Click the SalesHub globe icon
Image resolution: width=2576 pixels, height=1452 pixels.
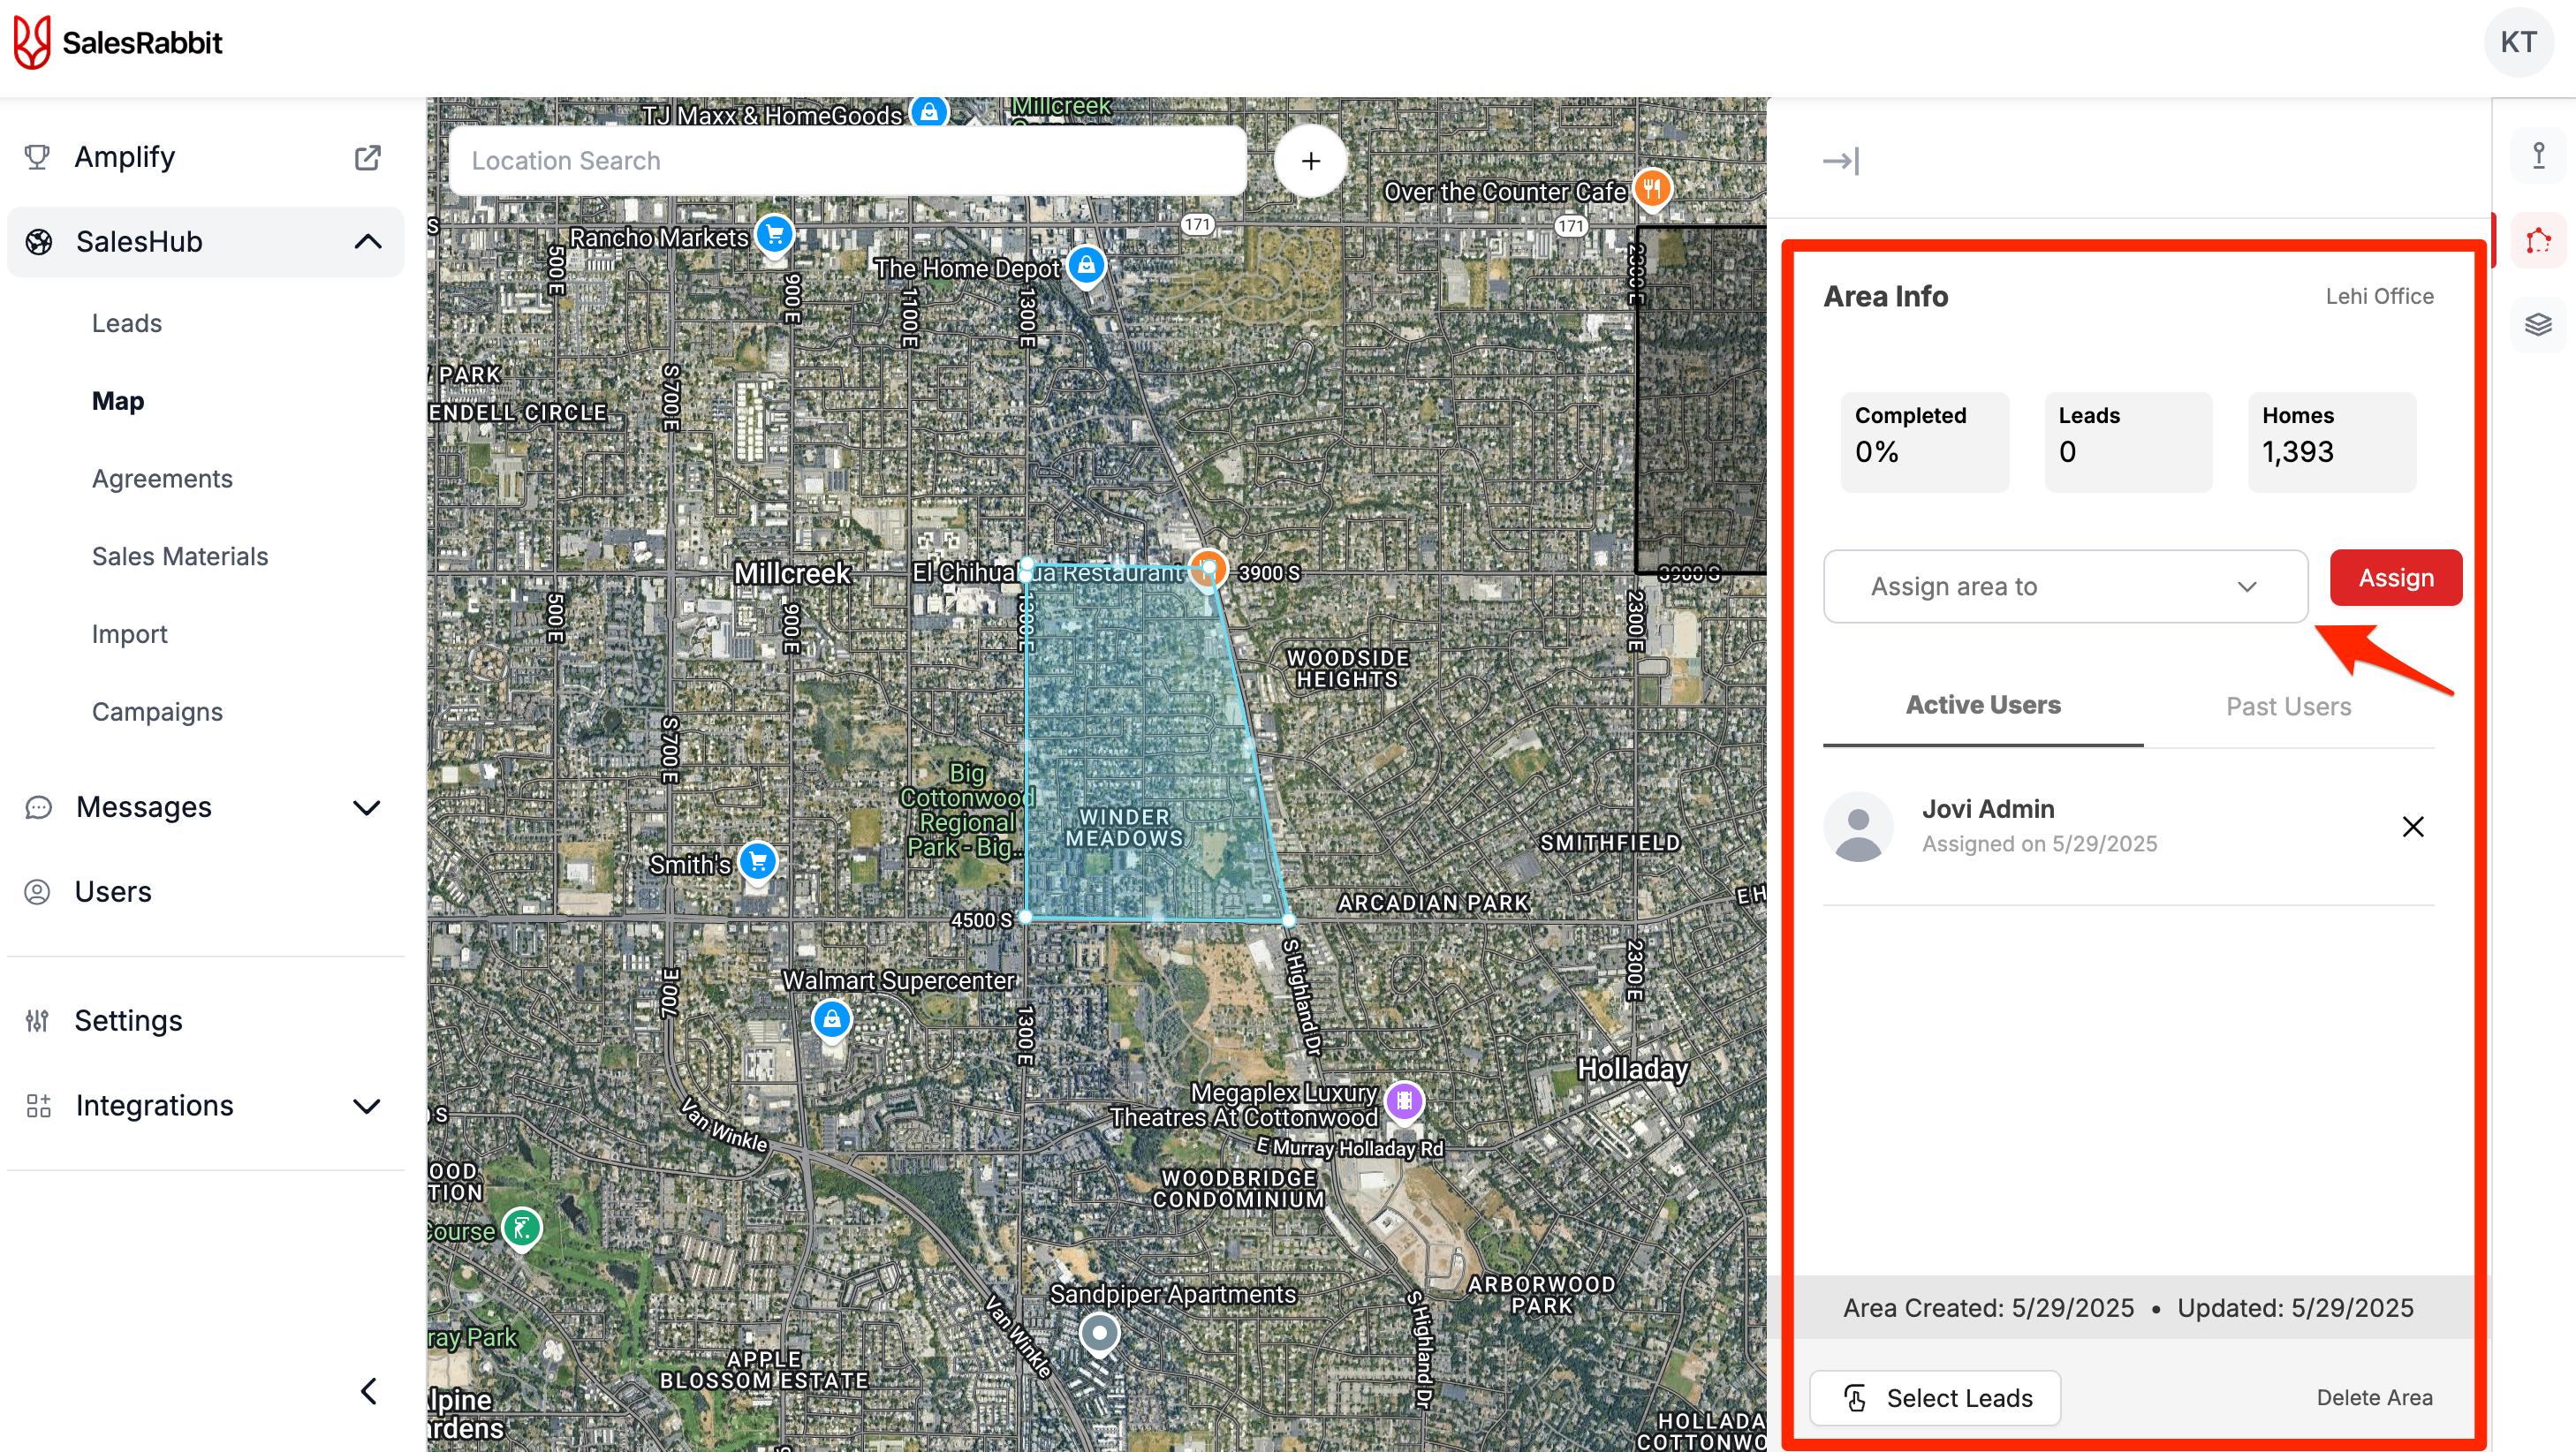[39, 241]
